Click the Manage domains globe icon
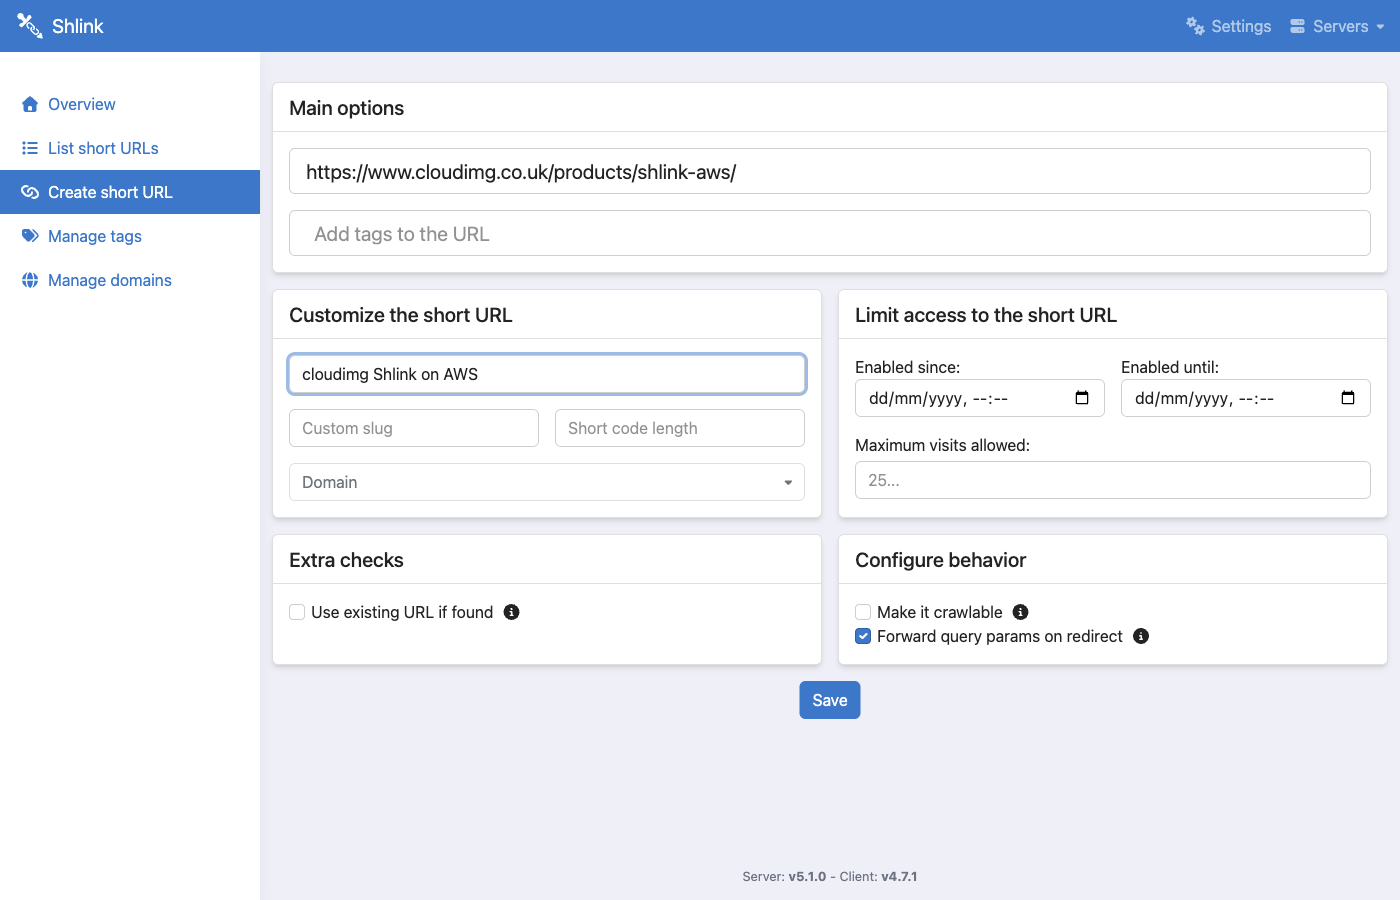This screenshot has width=1400, height=900. click(30, 280)
